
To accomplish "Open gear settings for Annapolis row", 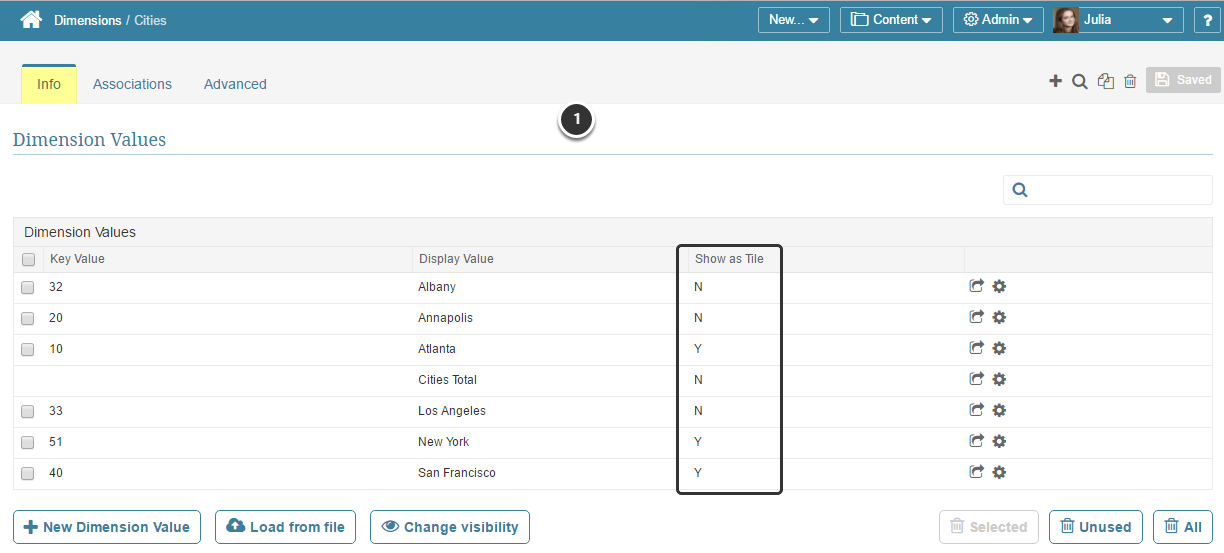I will (x=999, y=317).
